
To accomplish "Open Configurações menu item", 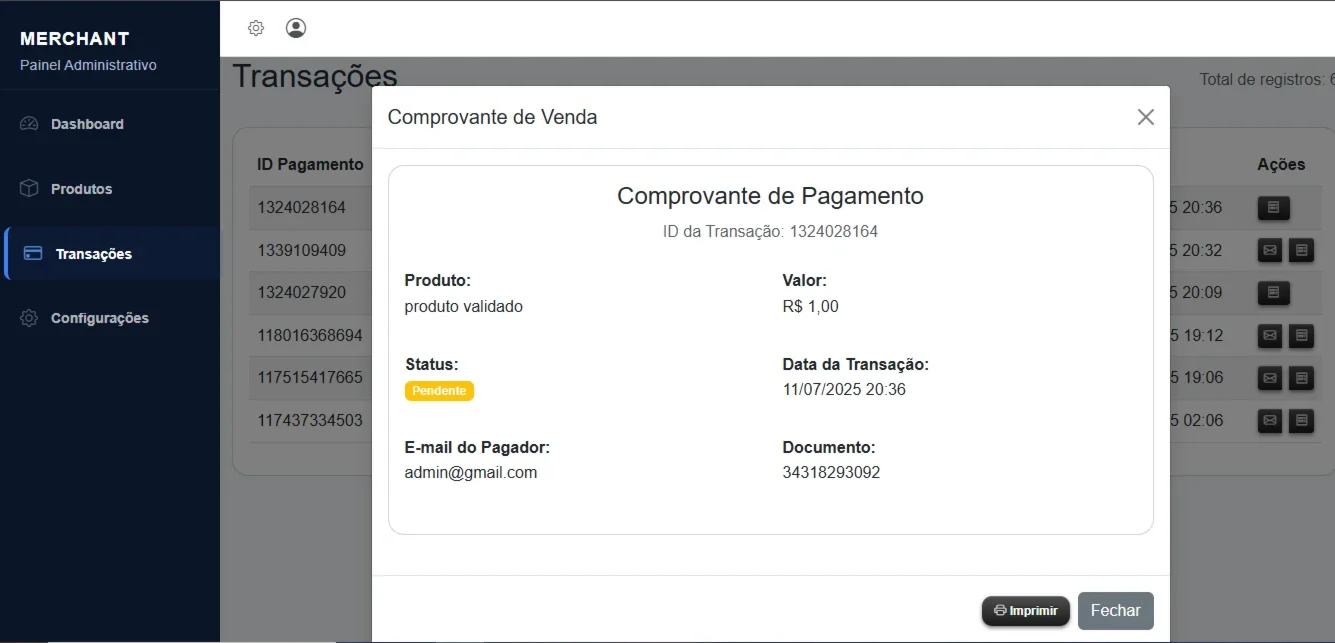I will [110, 318].
